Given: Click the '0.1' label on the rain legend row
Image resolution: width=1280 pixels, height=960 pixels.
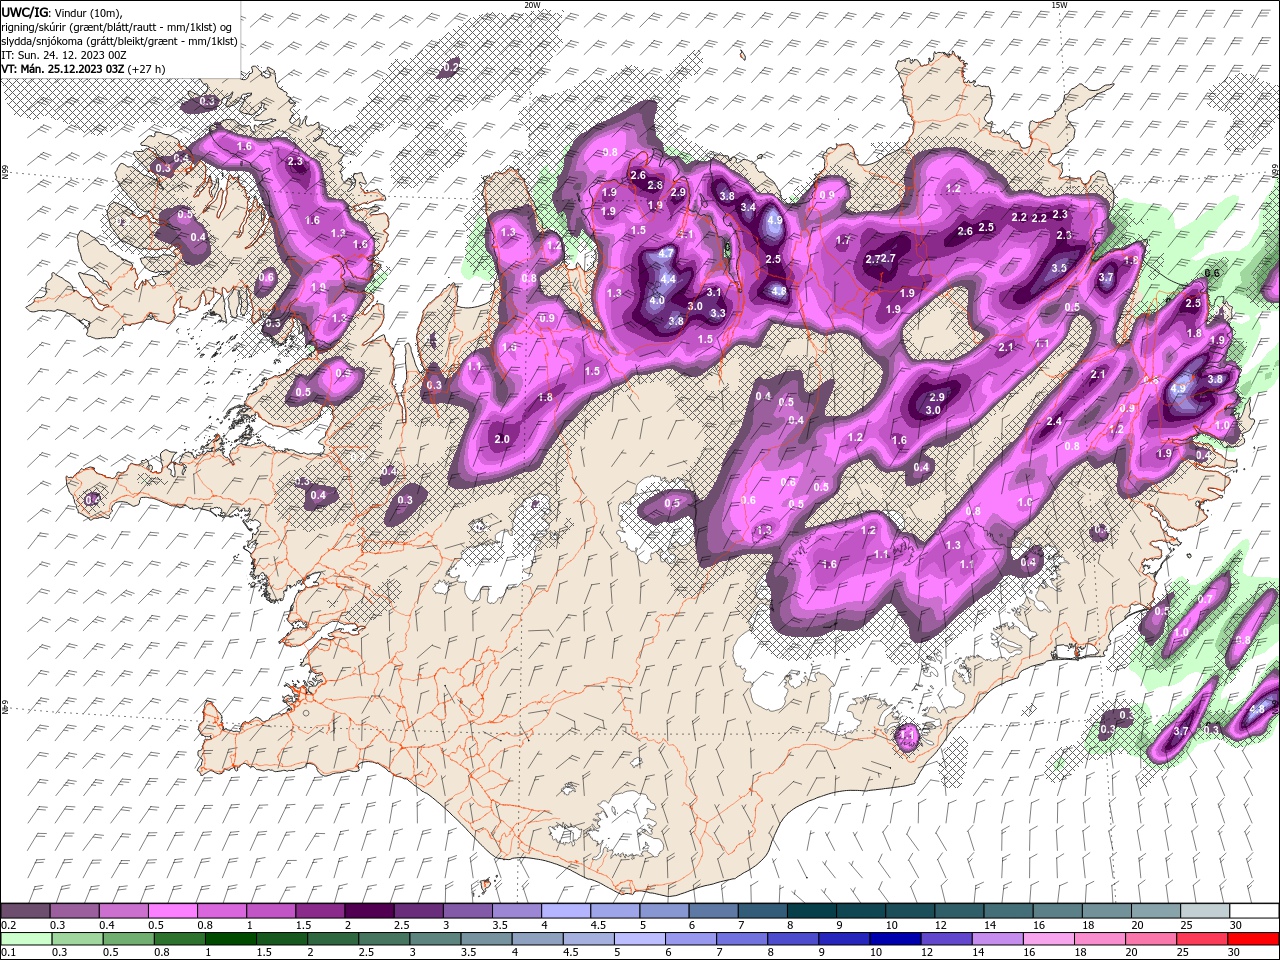Looking at the screenshot, I should click(x=7, y=953).
